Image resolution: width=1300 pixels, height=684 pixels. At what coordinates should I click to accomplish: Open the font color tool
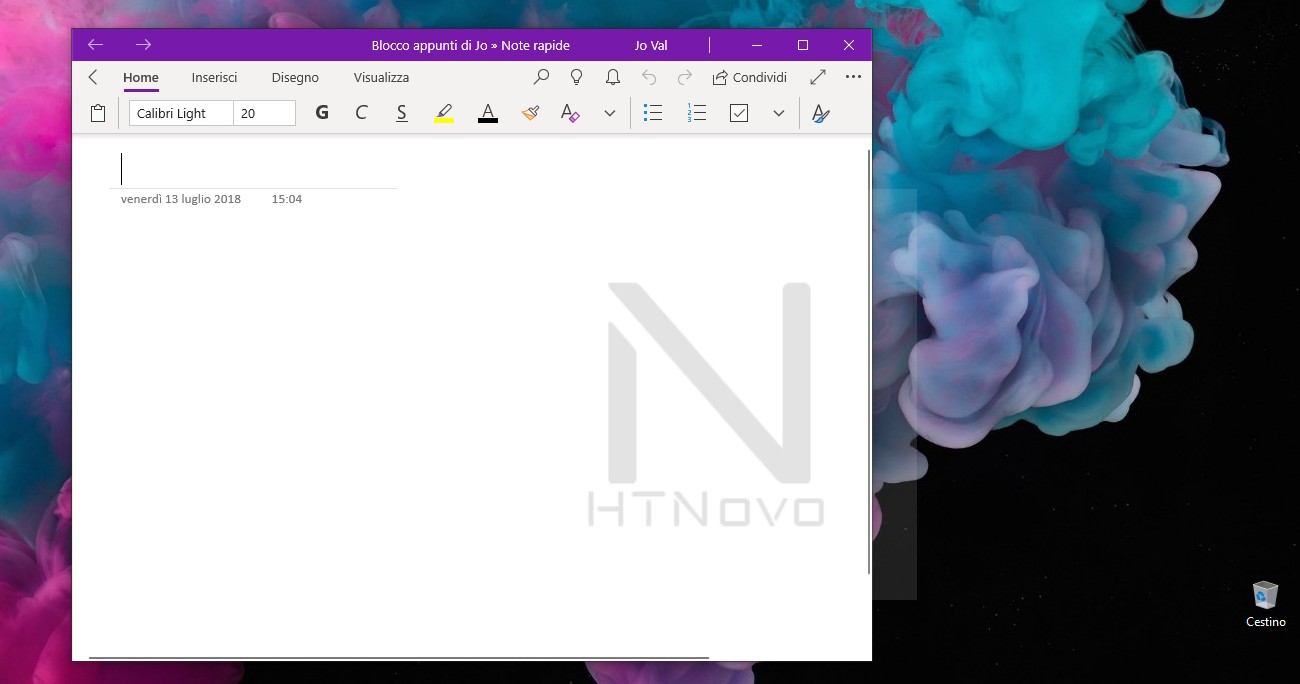point(487,112)
